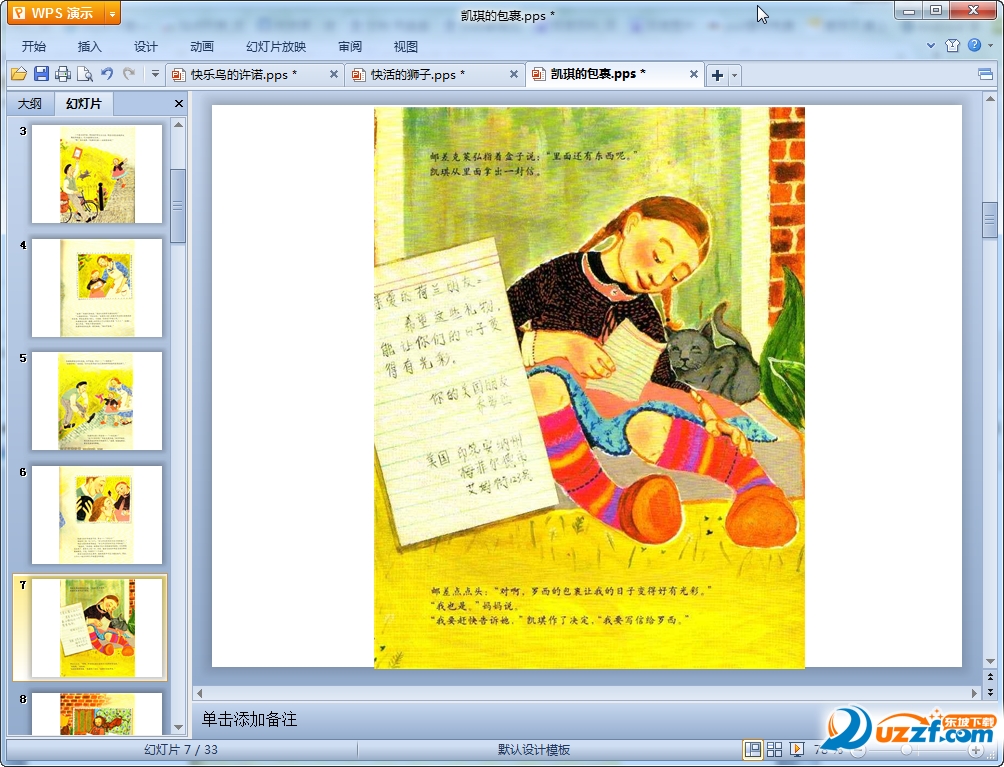Screen dimensions: 1004x767
Task: Click the zoom slider handle
Action: click(907, 750)
